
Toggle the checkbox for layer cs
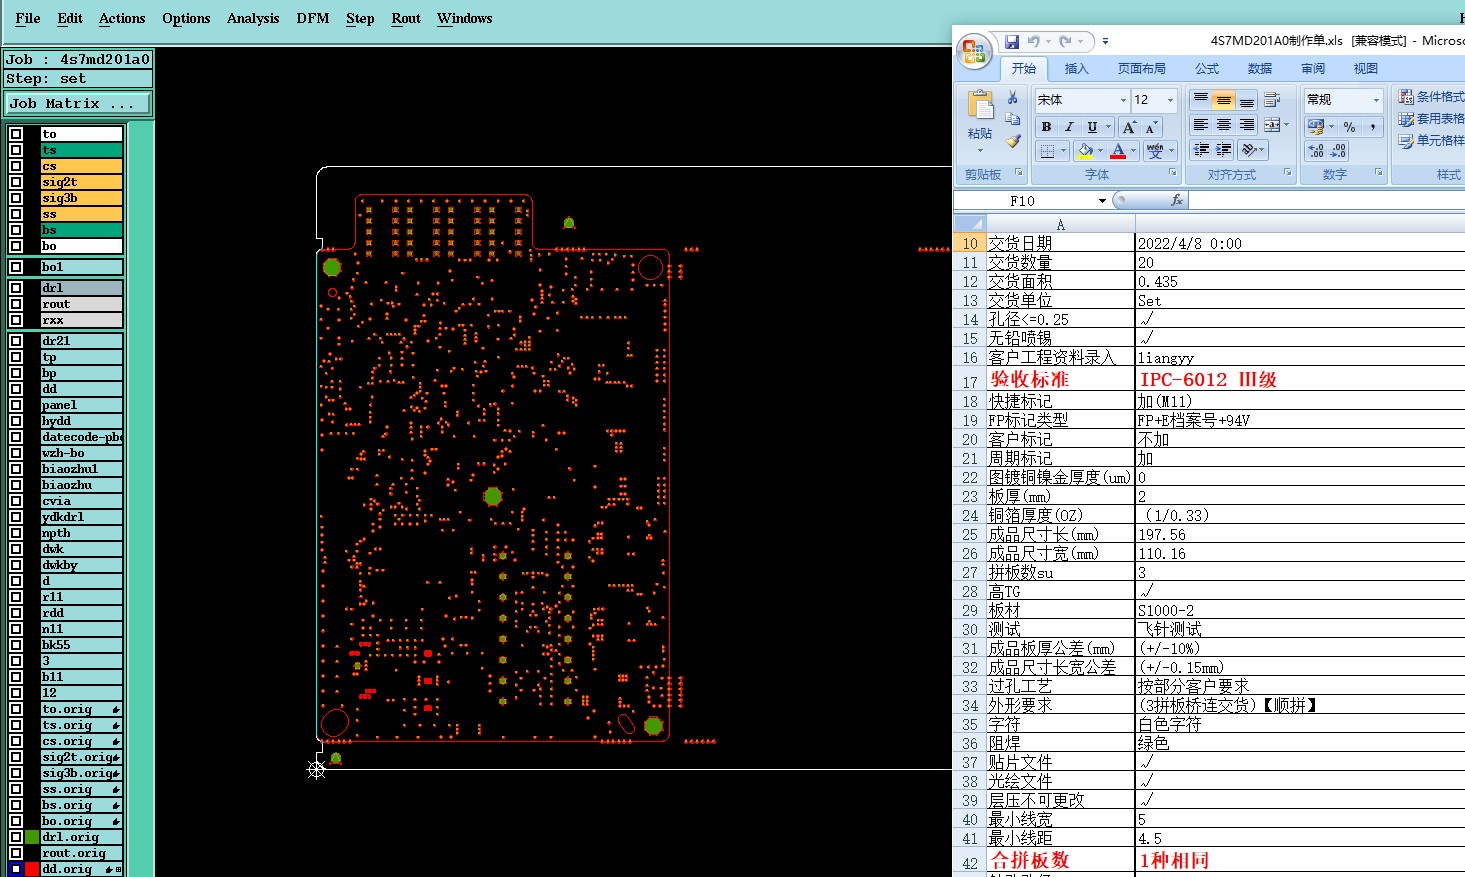pos(16,166)
